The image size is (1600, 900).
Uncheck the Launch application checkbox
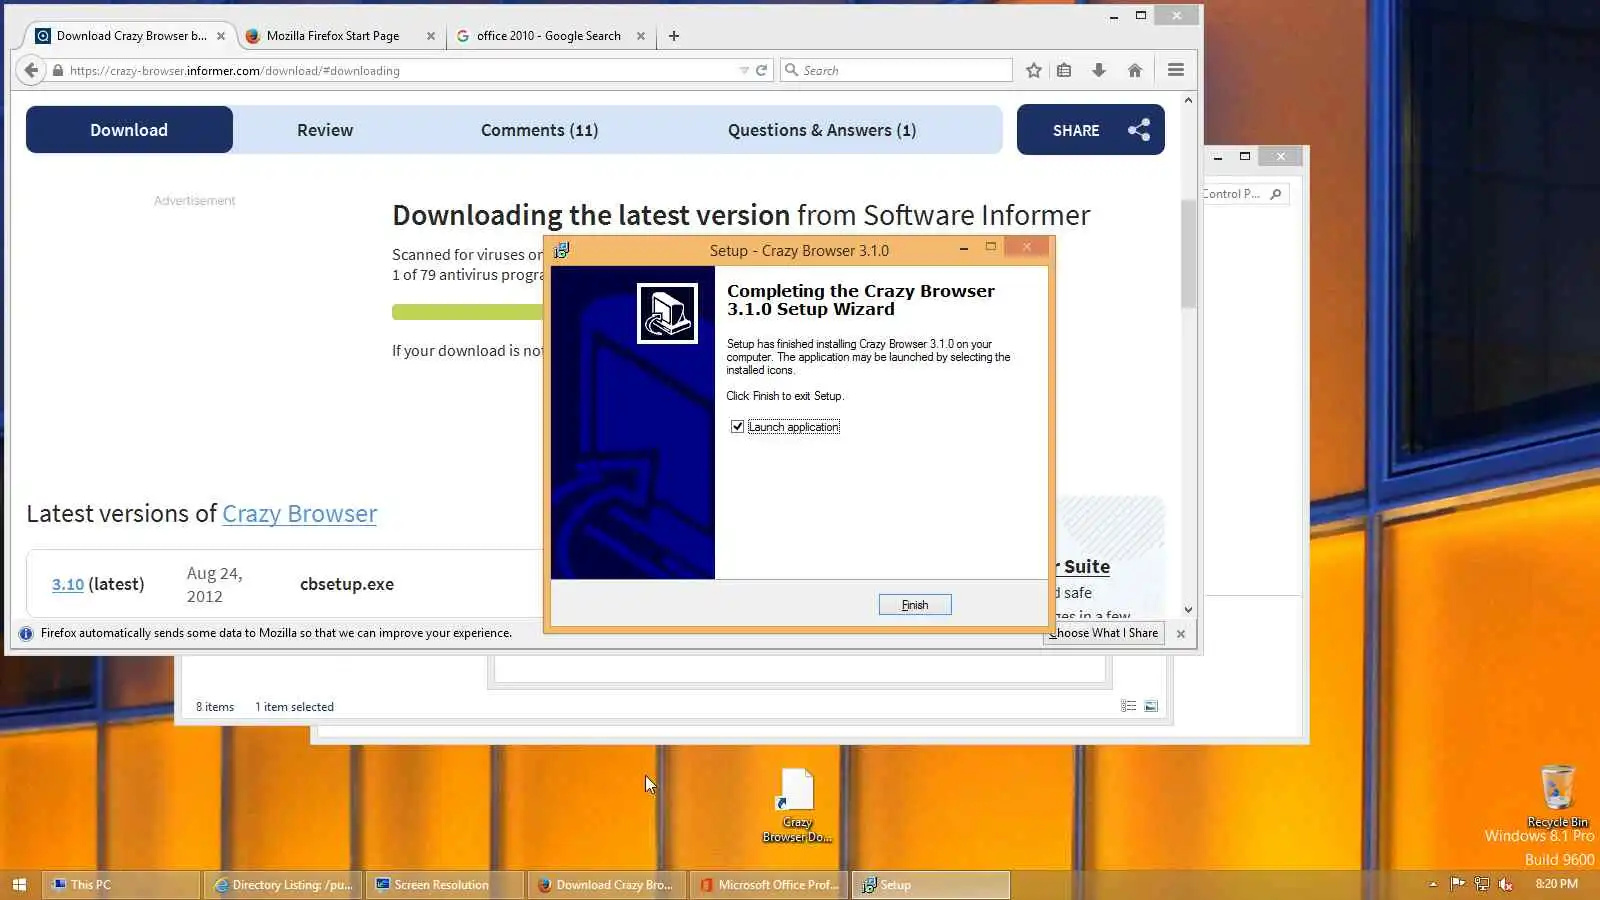(x=737, y=427)
